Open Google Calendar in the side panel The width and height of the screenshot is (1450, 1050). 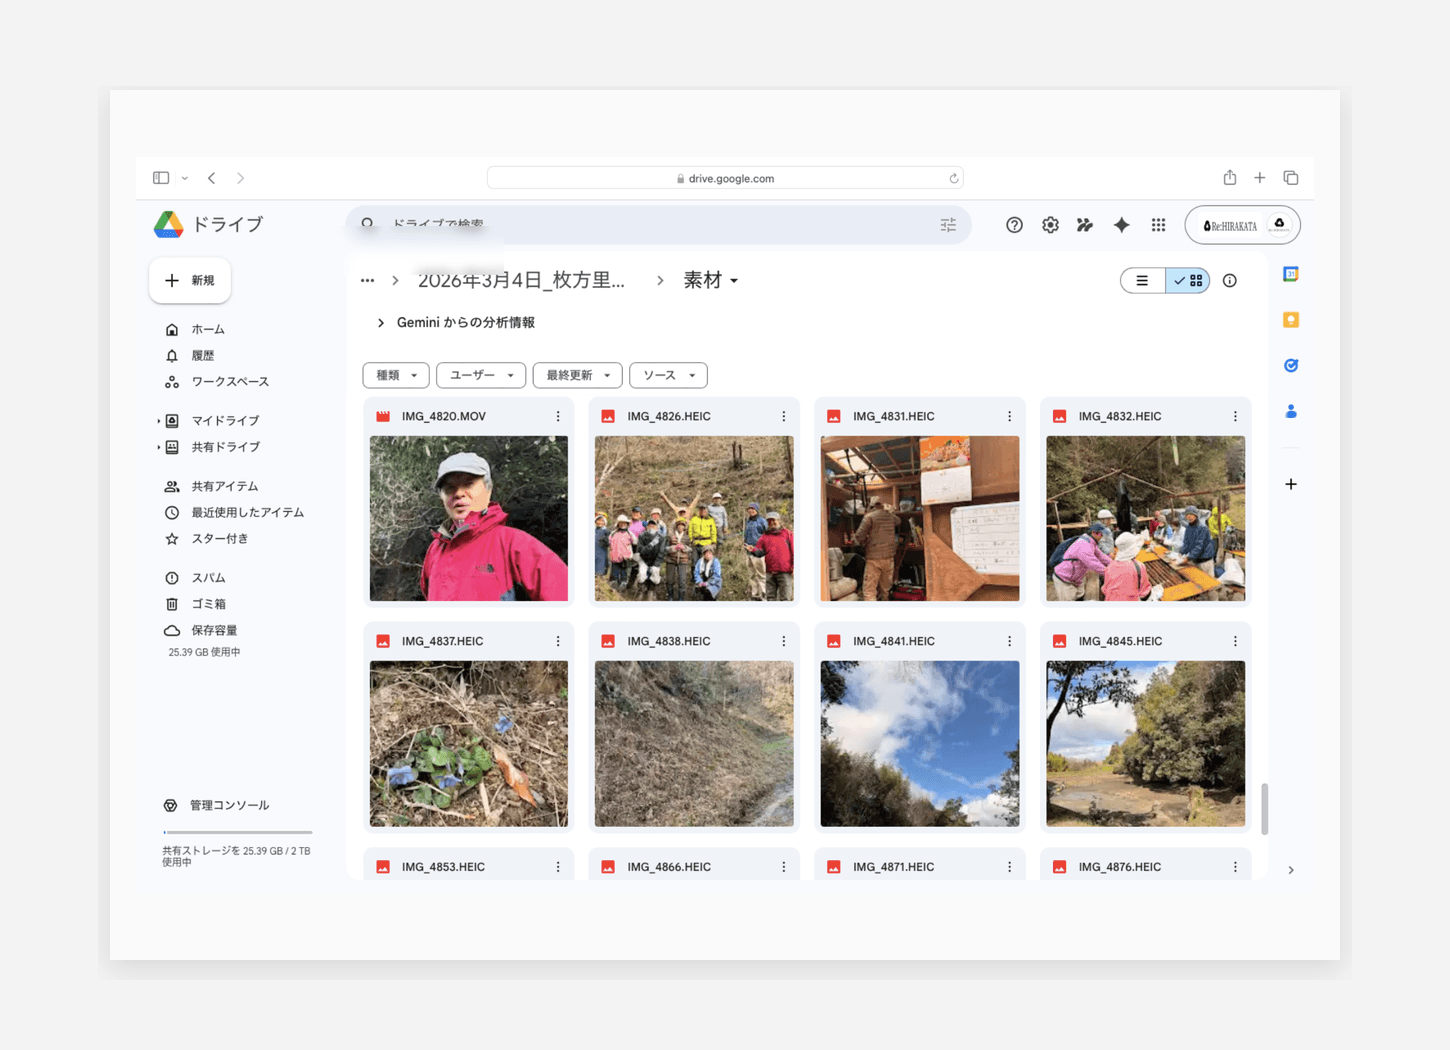1290,273
